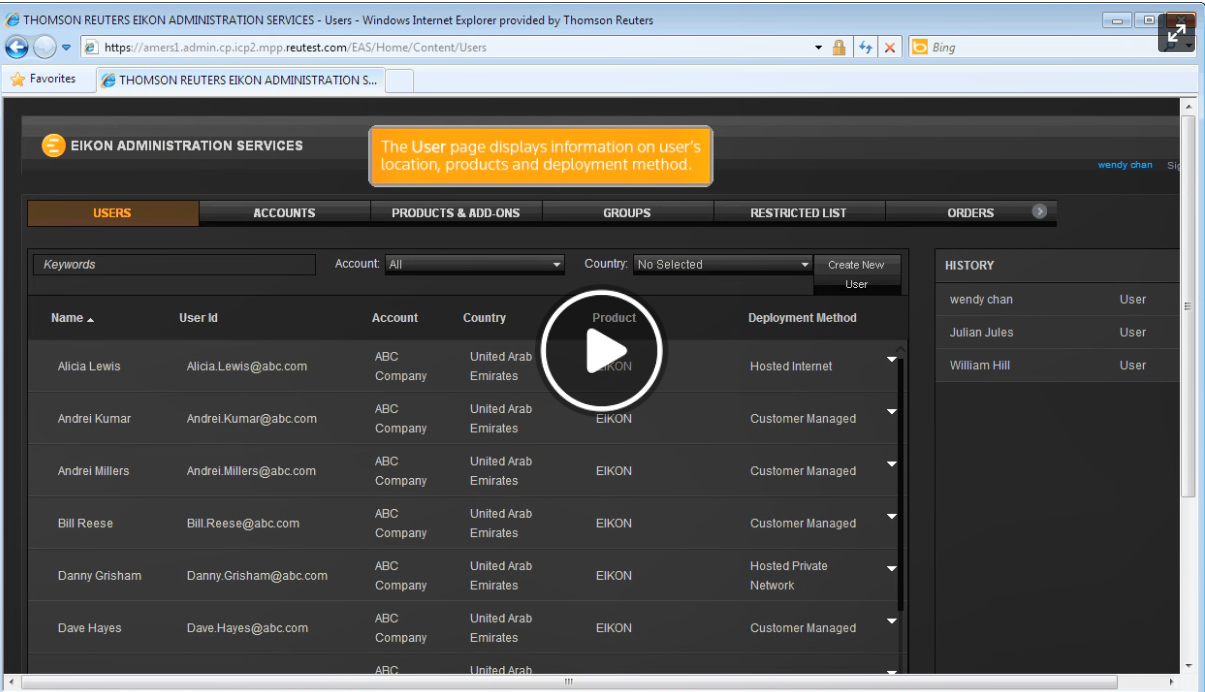The image size is (1205, 692).
Task: Click the Eikon orange logo icon
Action: pos(54,146)
